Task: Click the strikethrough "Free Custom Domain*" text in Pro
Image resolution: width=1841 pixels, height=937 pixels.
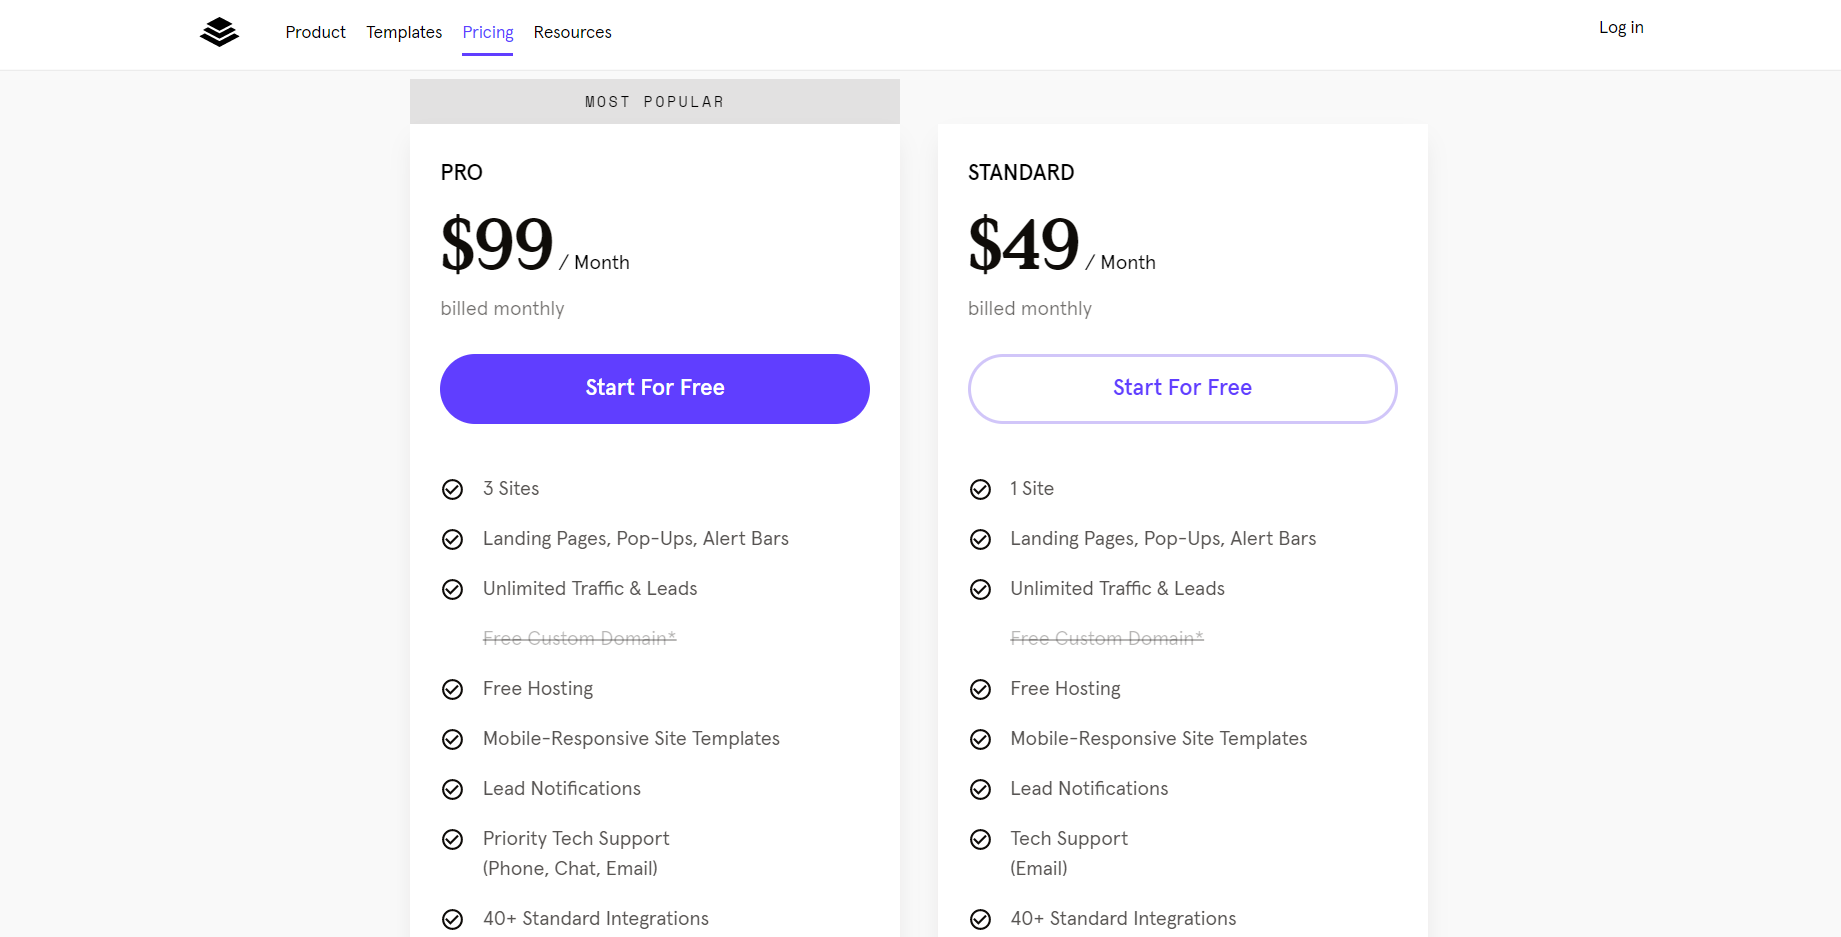Action: [x=579, y=638]
